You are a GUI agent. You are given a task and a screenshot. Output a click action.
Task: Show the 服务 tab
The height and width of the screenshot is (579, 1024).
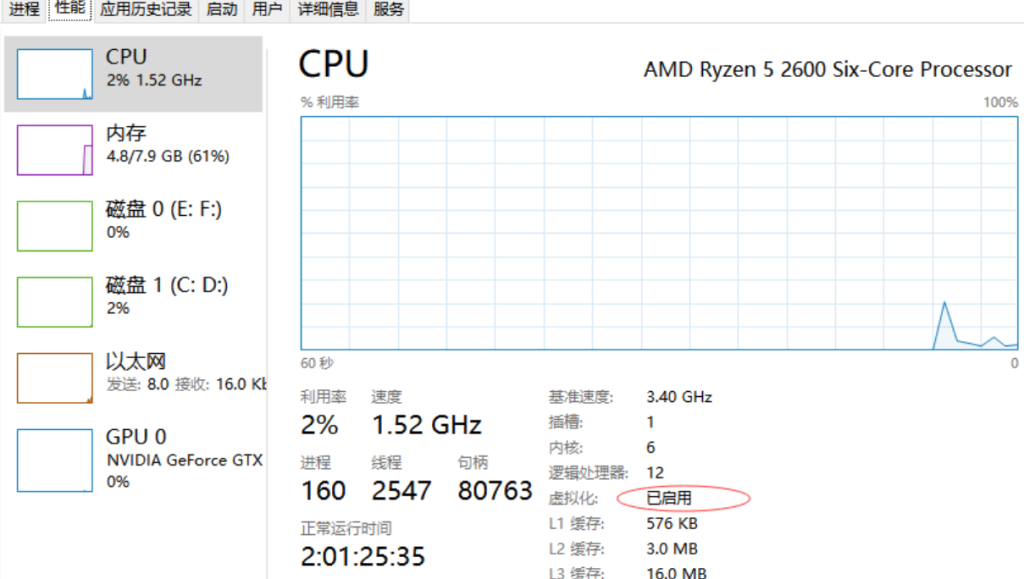click(389, 10)
